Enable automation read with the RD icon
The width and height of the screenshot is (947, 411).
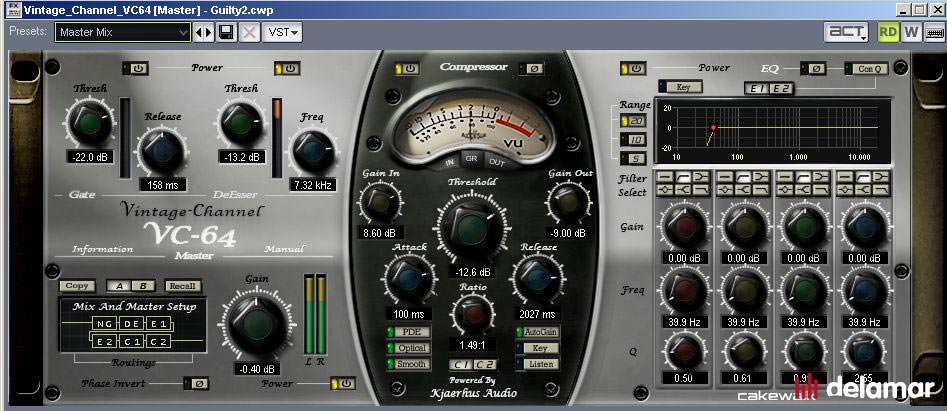[887, 32]
